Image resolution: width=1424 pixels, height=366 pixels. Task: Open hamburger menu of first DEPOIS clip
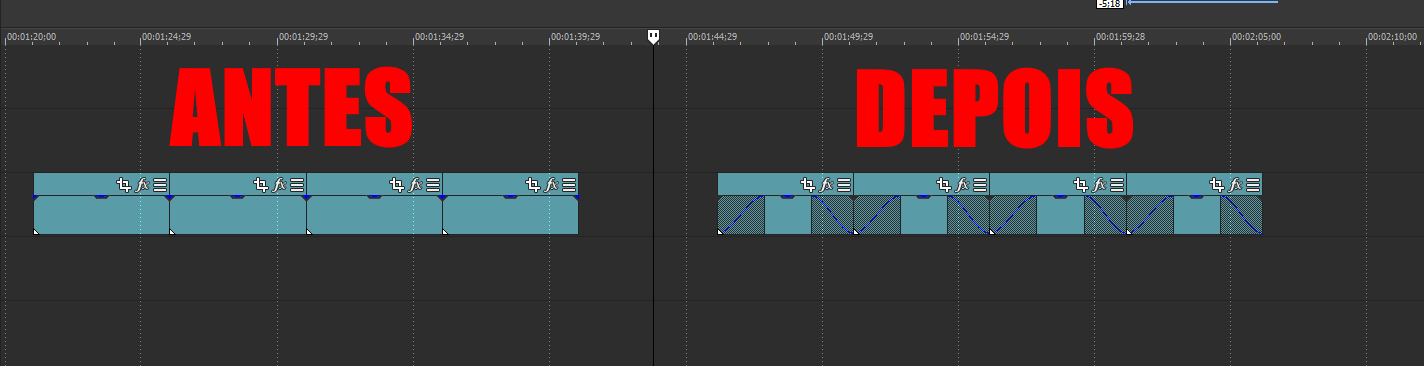tap(844, 185)
